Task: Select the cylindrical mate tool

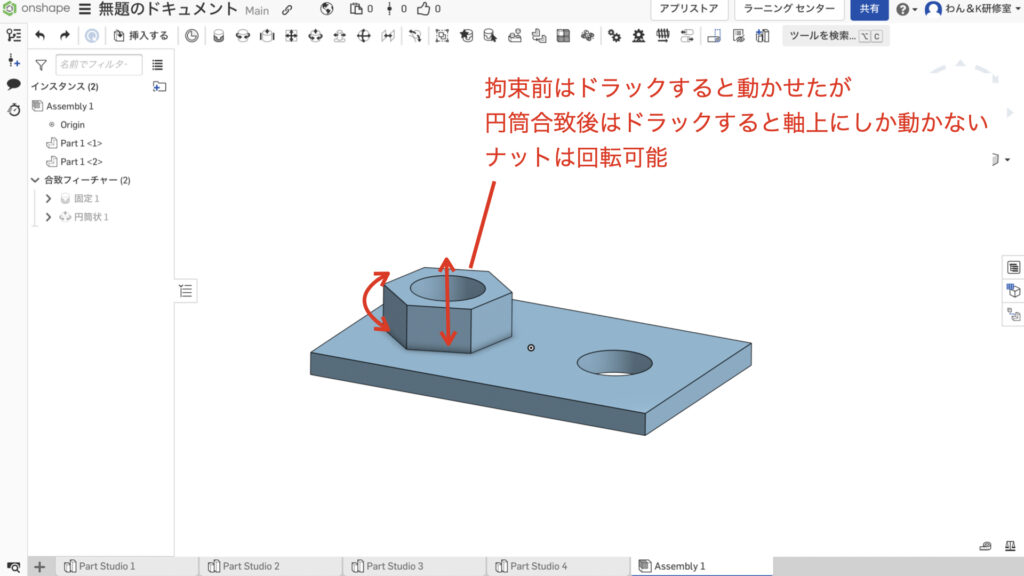Action: tap(315, 36)
